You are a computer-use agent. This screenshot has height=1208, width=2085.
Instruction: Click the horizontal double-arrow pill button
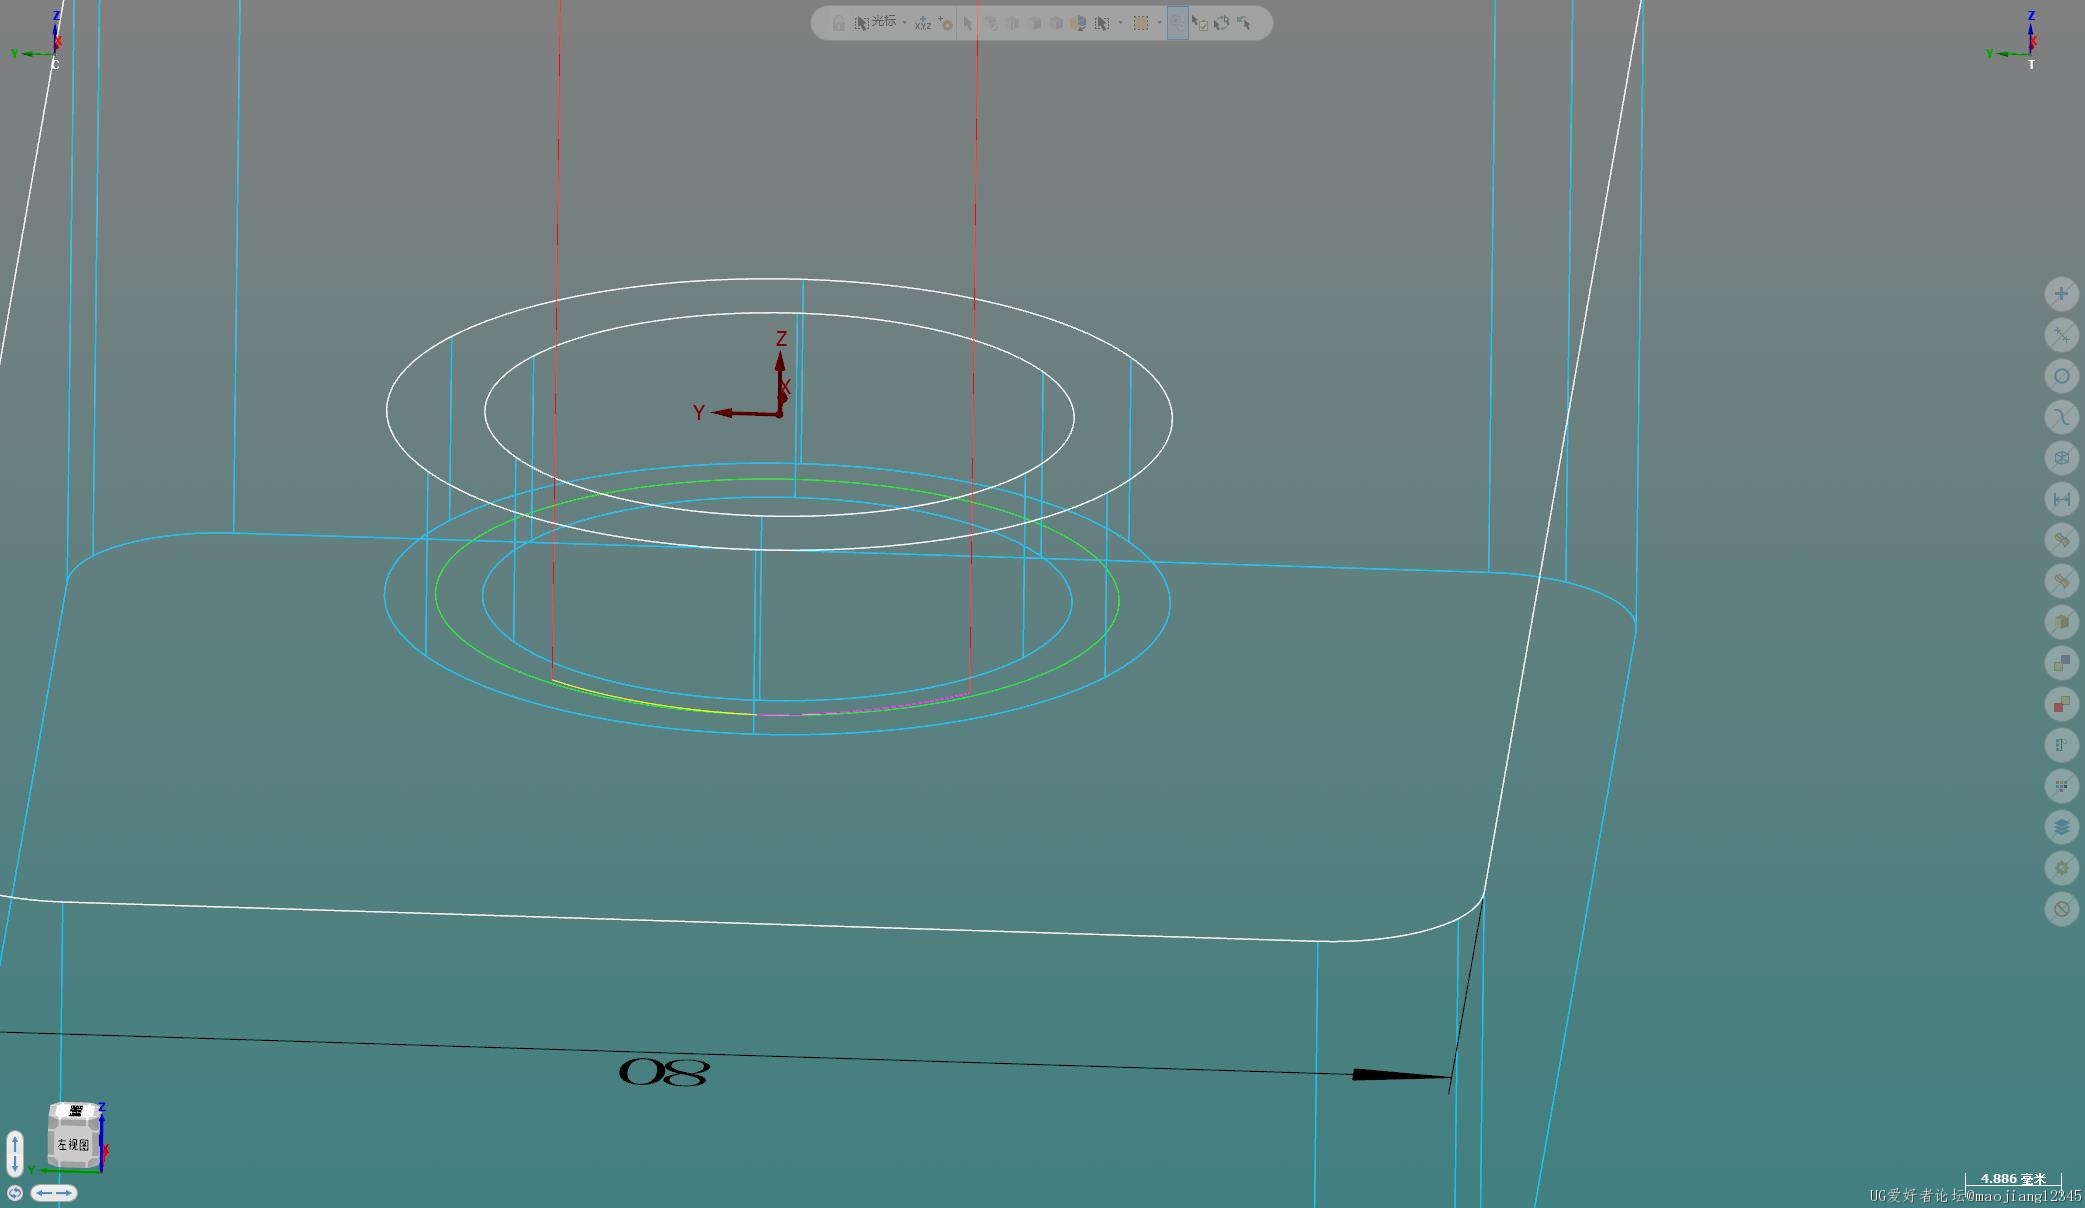pos(54,1193)
